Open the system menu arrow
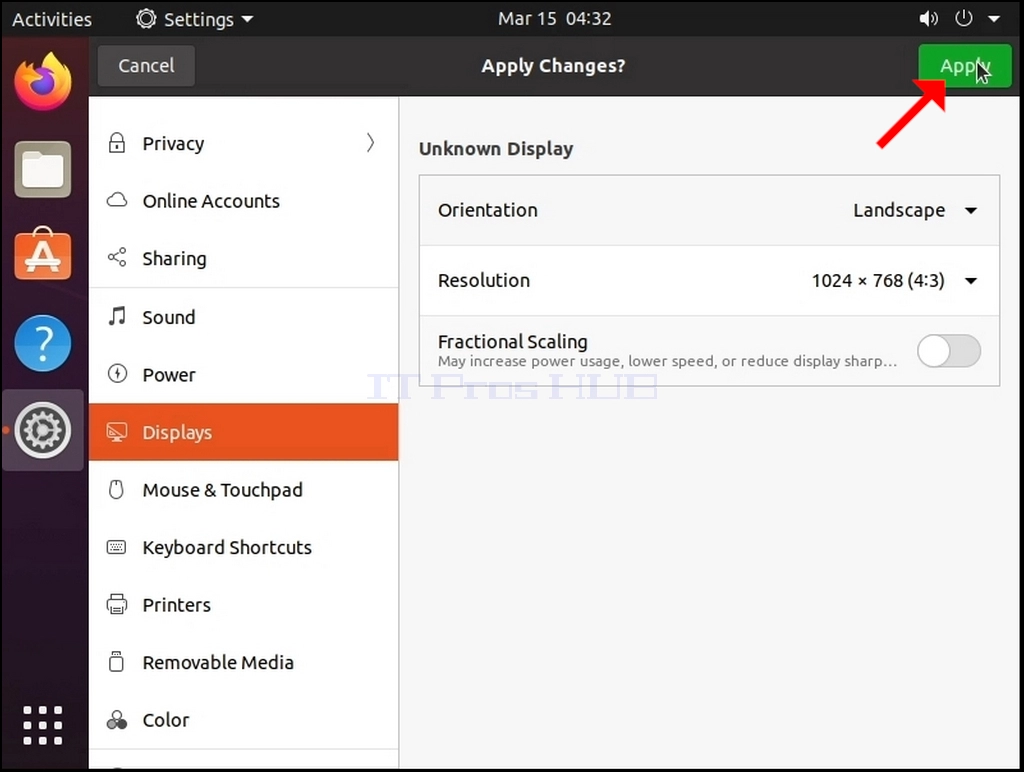The width and height of the screenshot is (1024, 772). (994, 19)
